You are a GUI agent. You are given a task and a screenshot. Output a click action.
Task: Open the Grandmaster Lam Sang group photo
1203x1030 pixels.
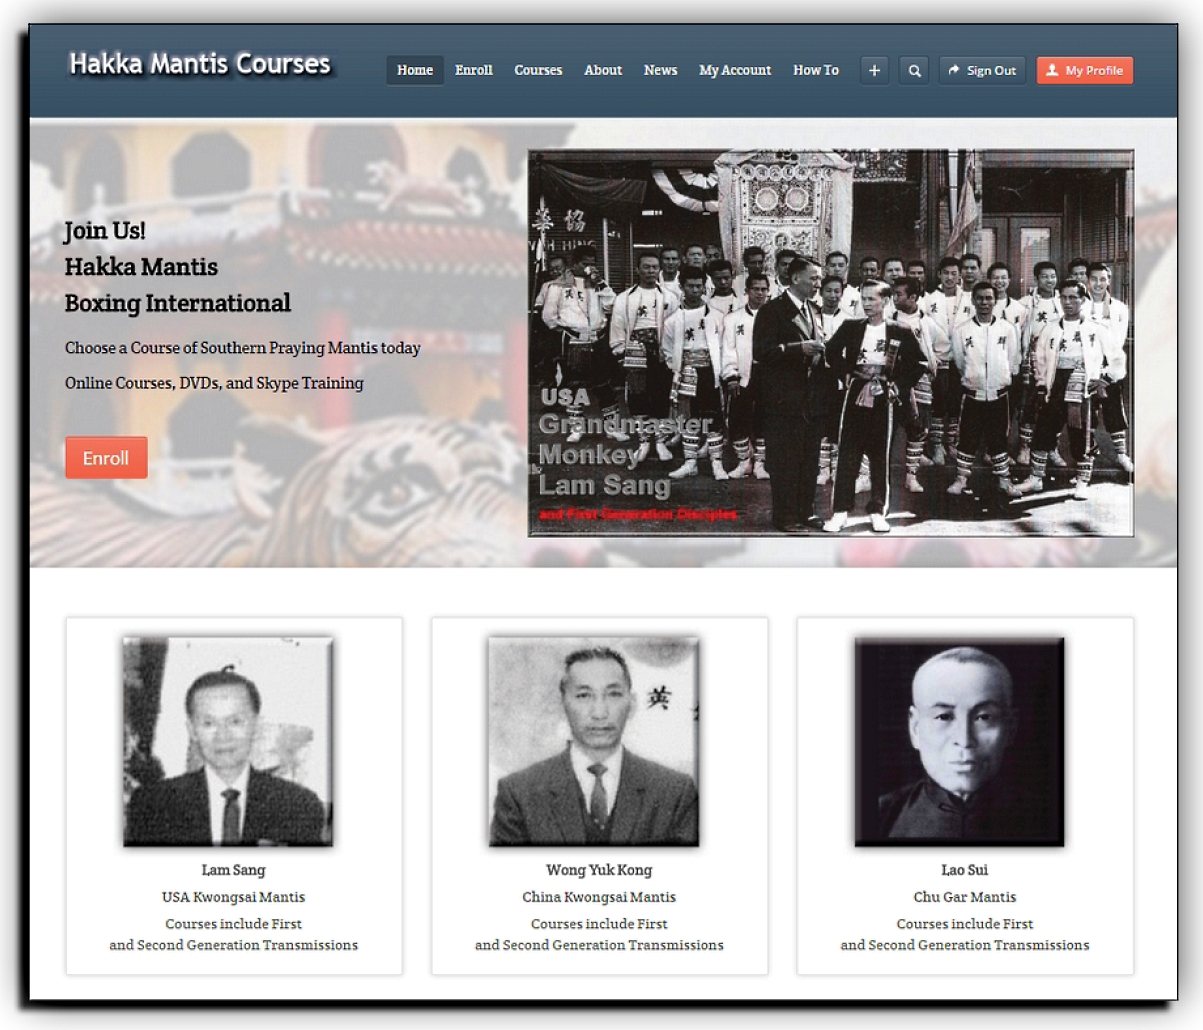click(831, 343)
